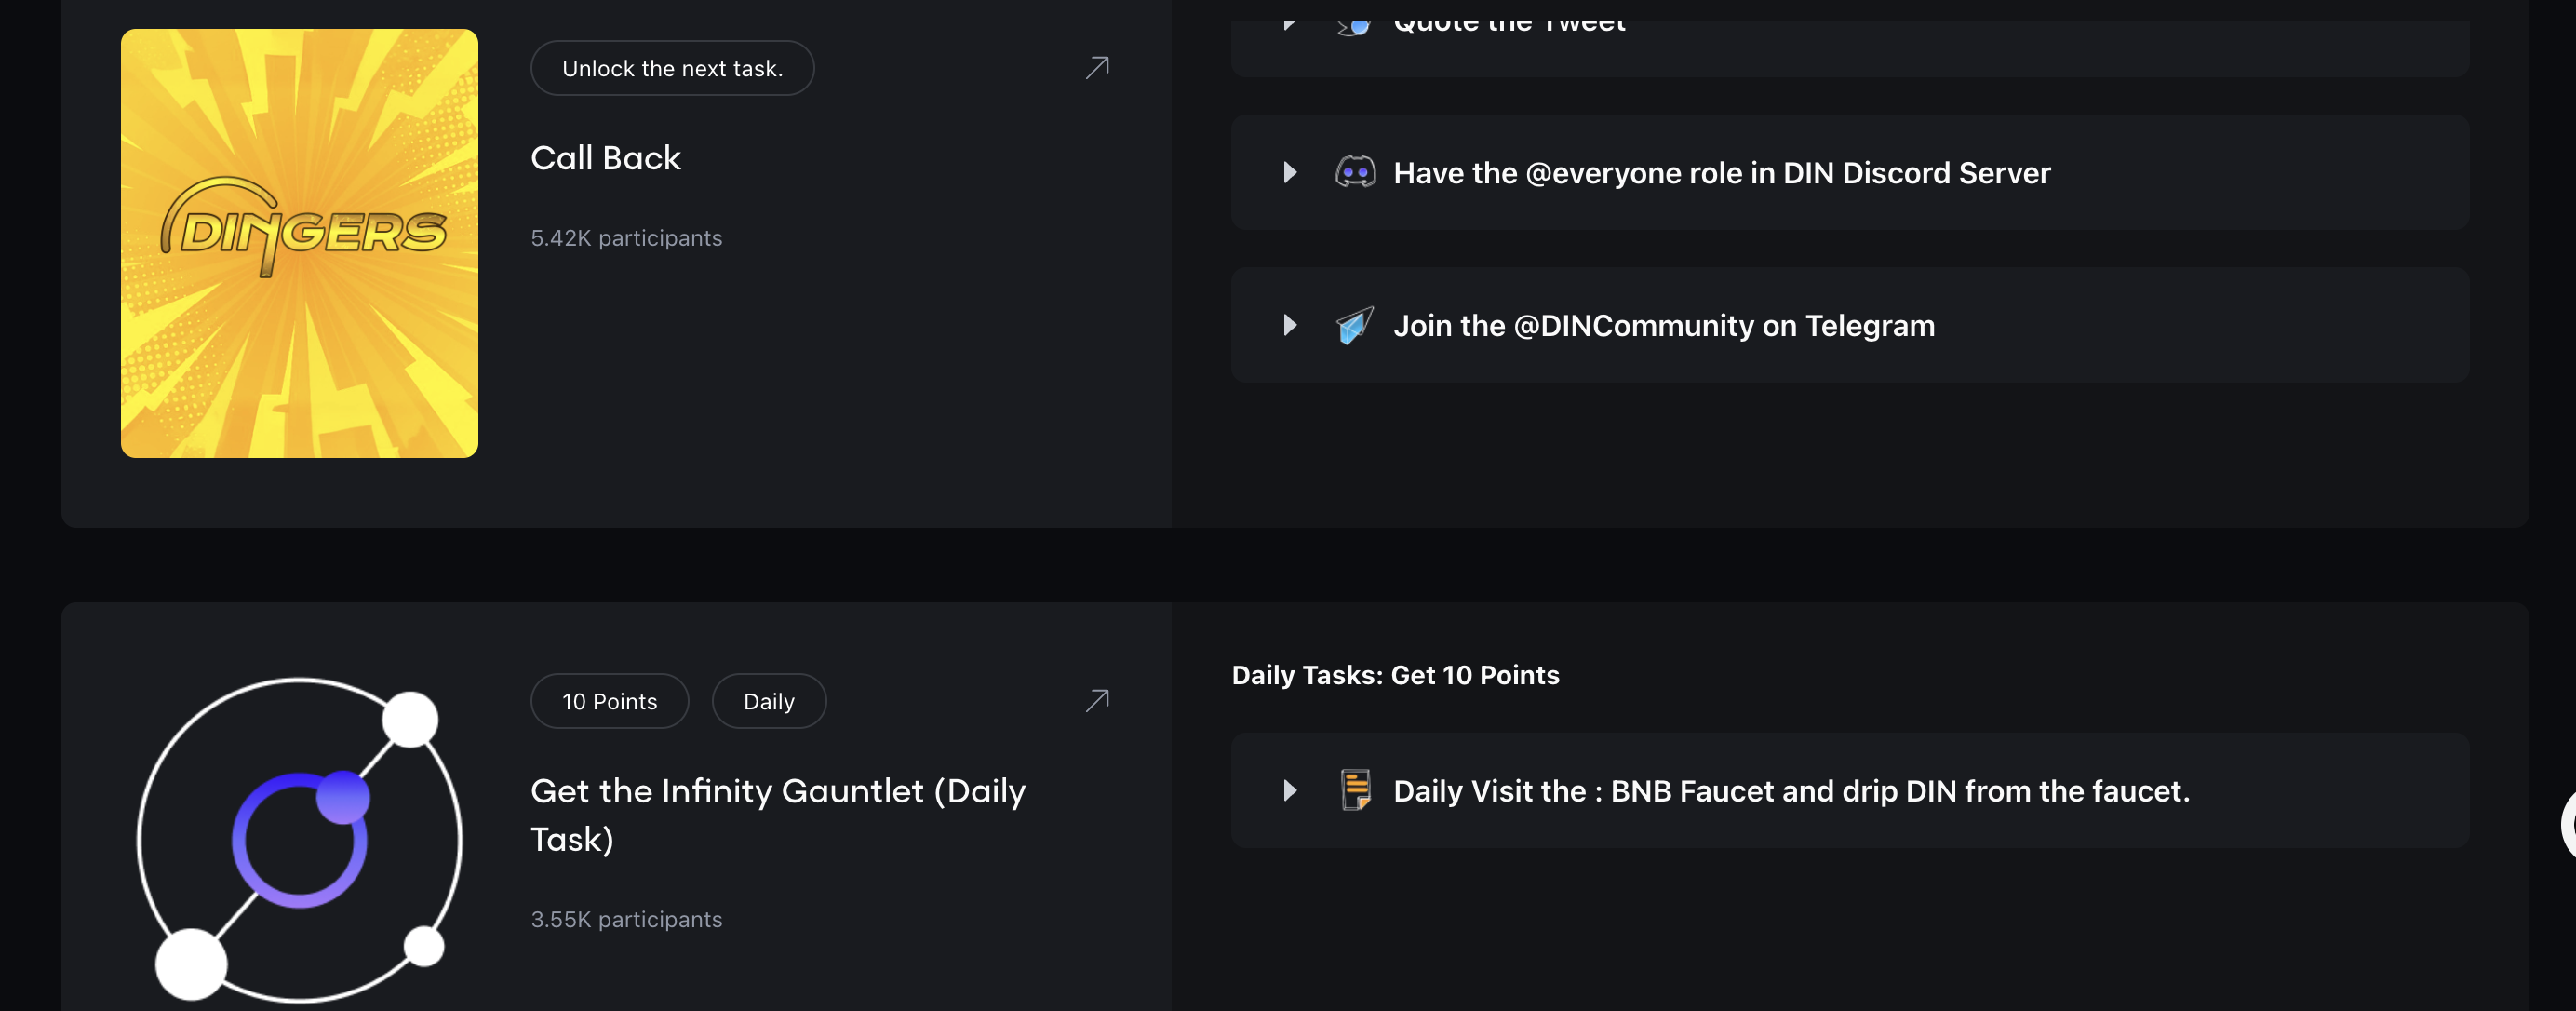Click the Infinity Gauntlet orbit thumbnail

[x=299, y=838]
